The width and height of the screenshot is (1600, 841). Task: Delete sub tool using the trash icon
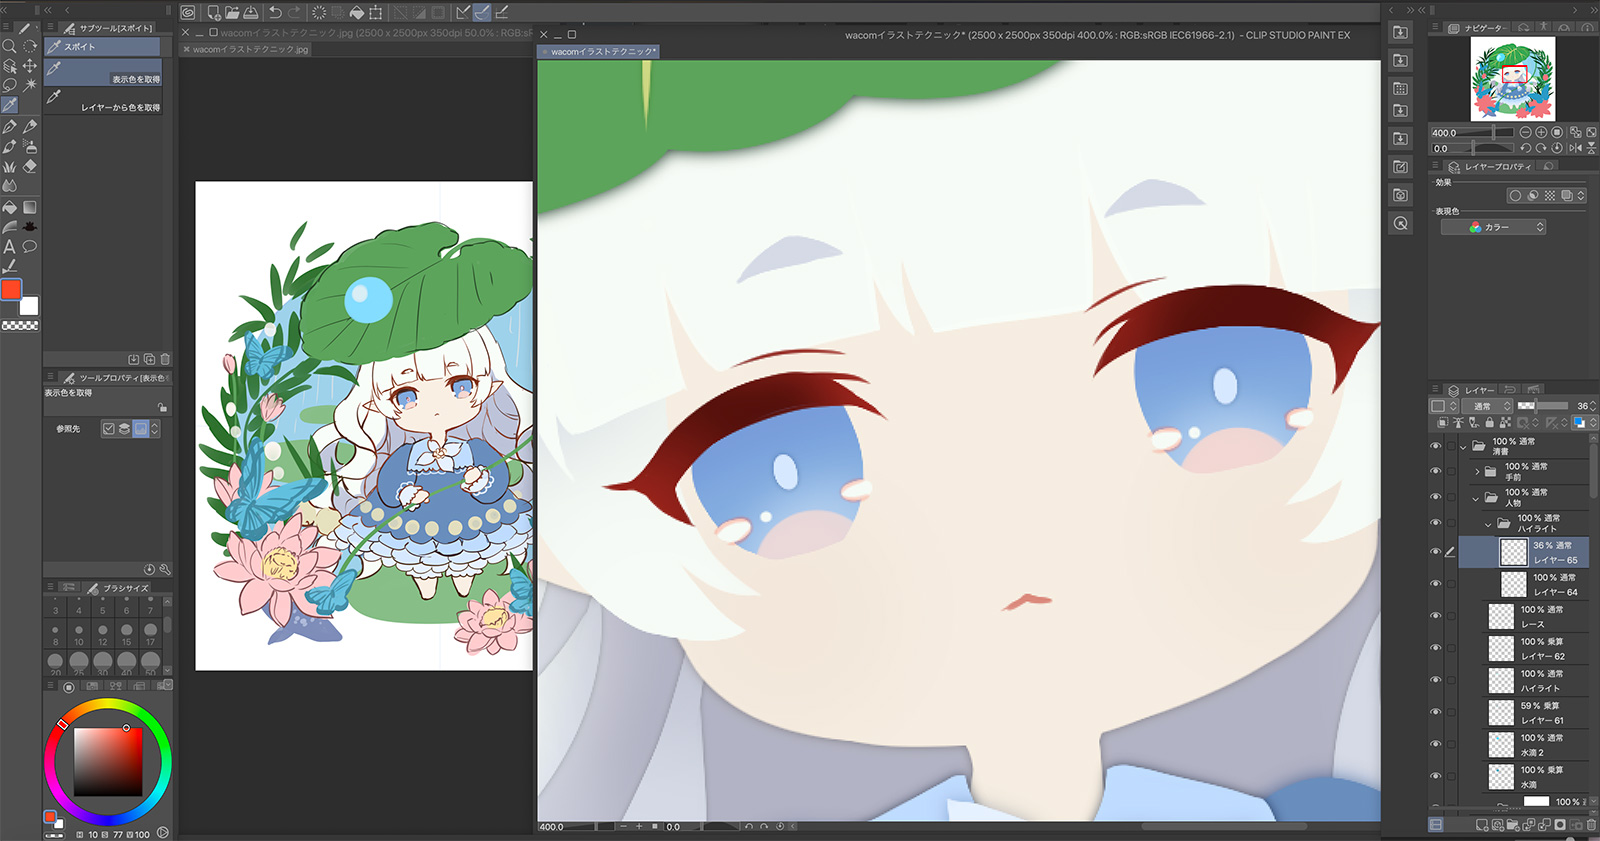(x=165, y=359)
